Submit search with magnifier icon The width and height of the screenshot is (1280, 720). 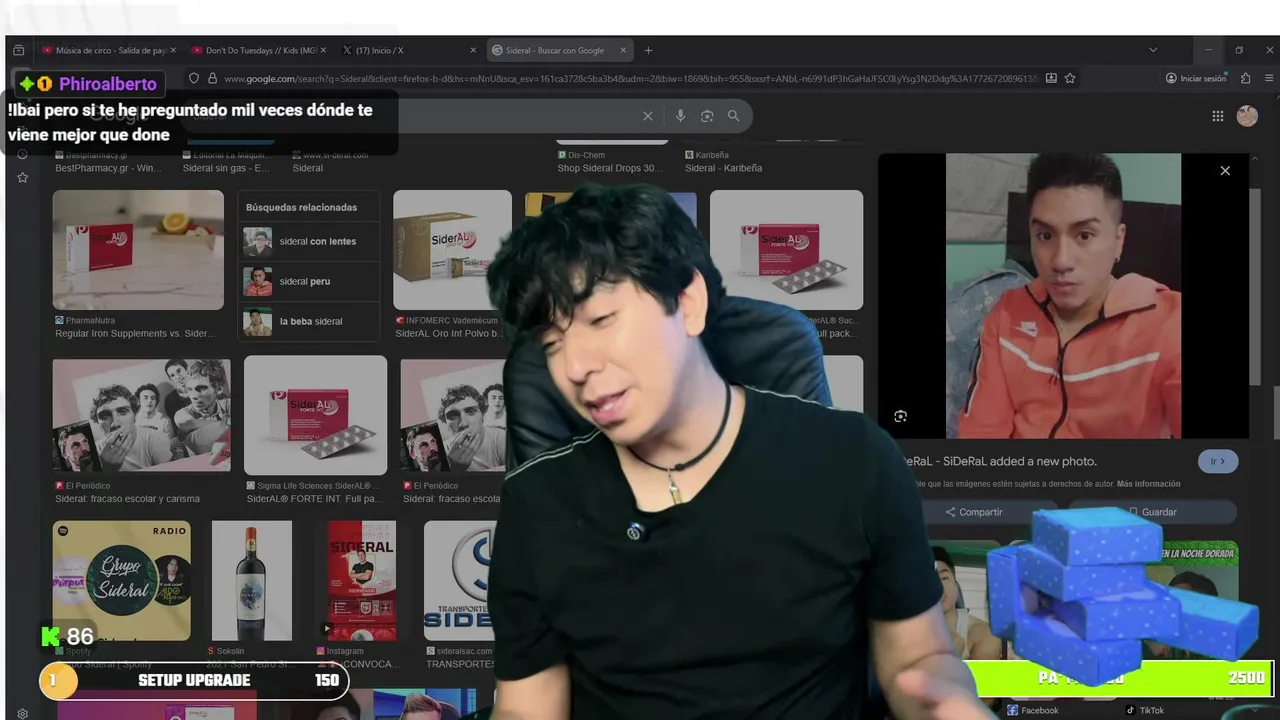point(733,116)
